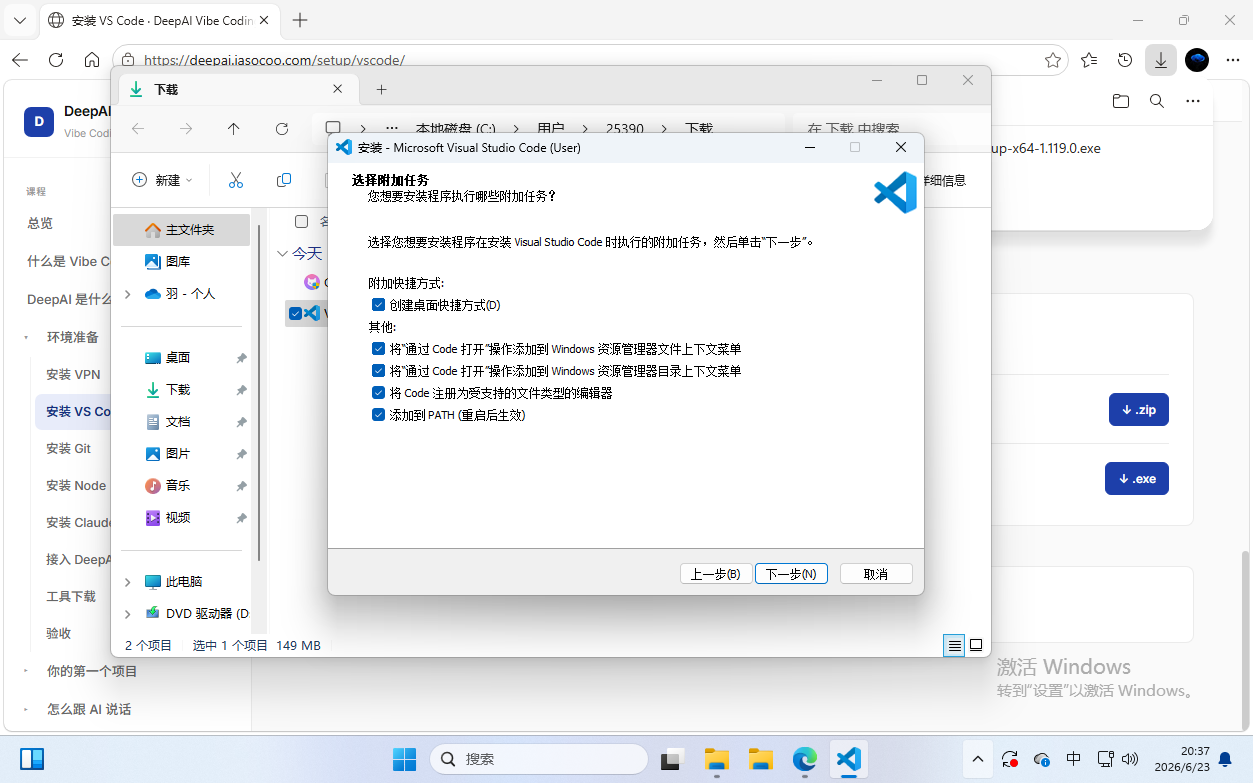Open Windows Start menu
The image size is (1253, 783).
[x=404, y=759]
